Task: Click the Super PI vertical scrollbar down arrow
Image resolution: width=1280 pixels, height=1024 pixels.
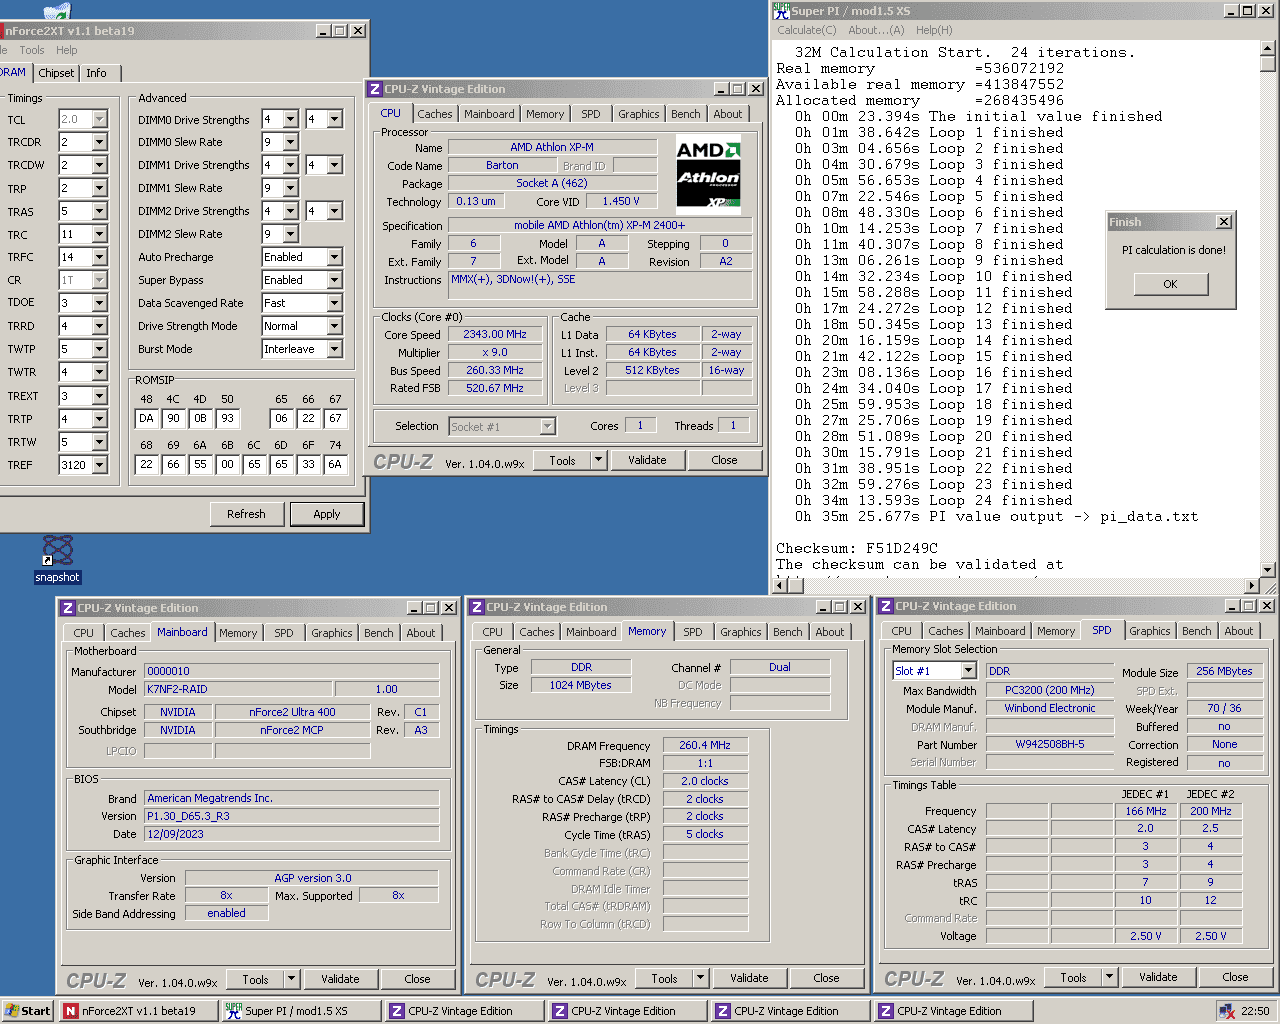Action: tap(1268, 570)
